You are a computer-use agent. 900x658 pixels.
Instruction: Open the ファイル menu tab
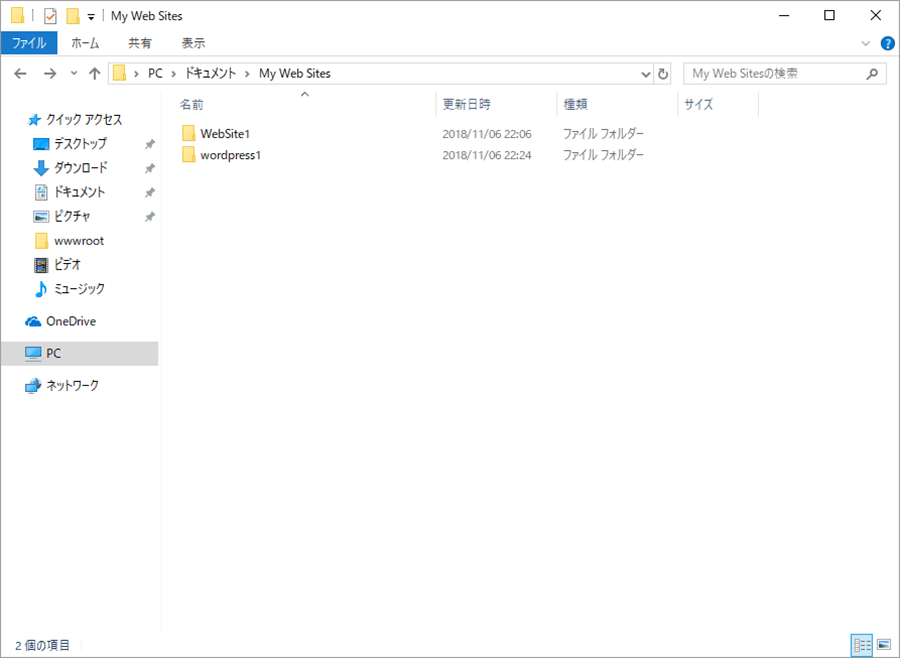pos(29,43)
